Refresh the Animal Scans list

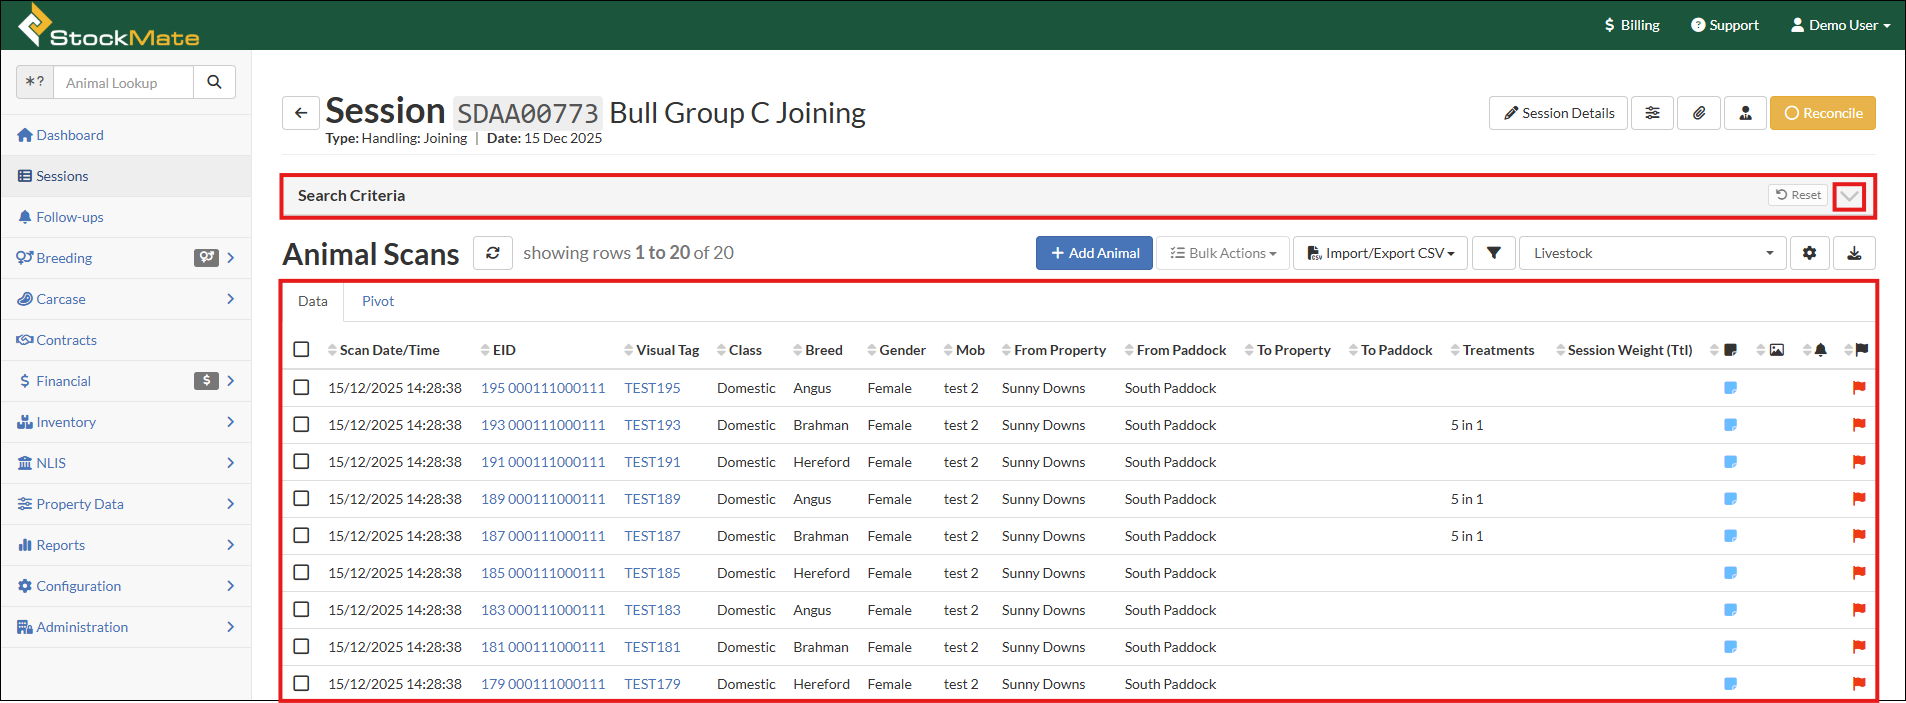coord(493,253)
